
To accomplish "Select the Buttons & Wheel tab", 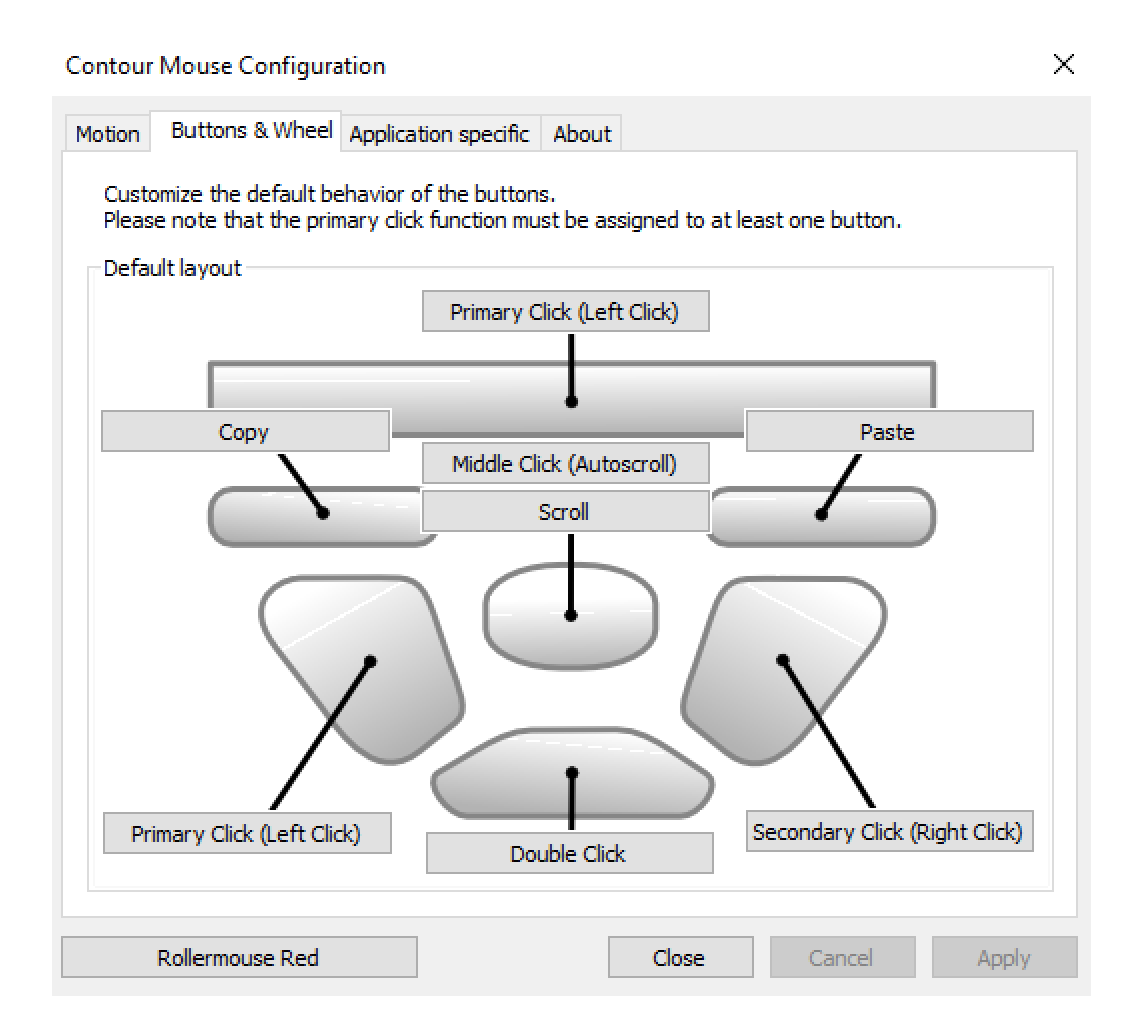I will (x=251, y=131).
